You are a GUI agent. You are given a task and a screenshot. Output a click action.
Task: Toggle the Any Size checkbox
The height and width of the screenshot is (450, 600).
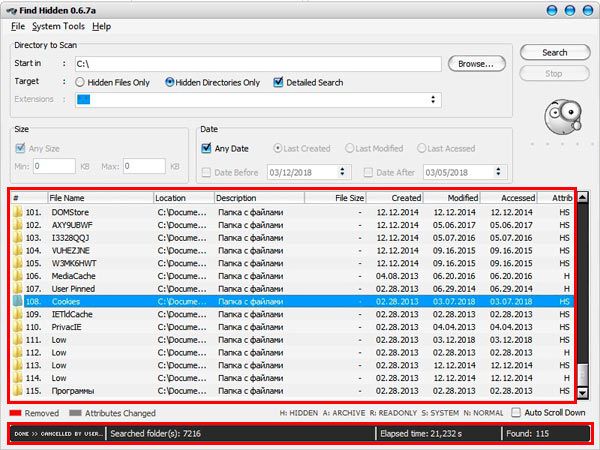20,148
